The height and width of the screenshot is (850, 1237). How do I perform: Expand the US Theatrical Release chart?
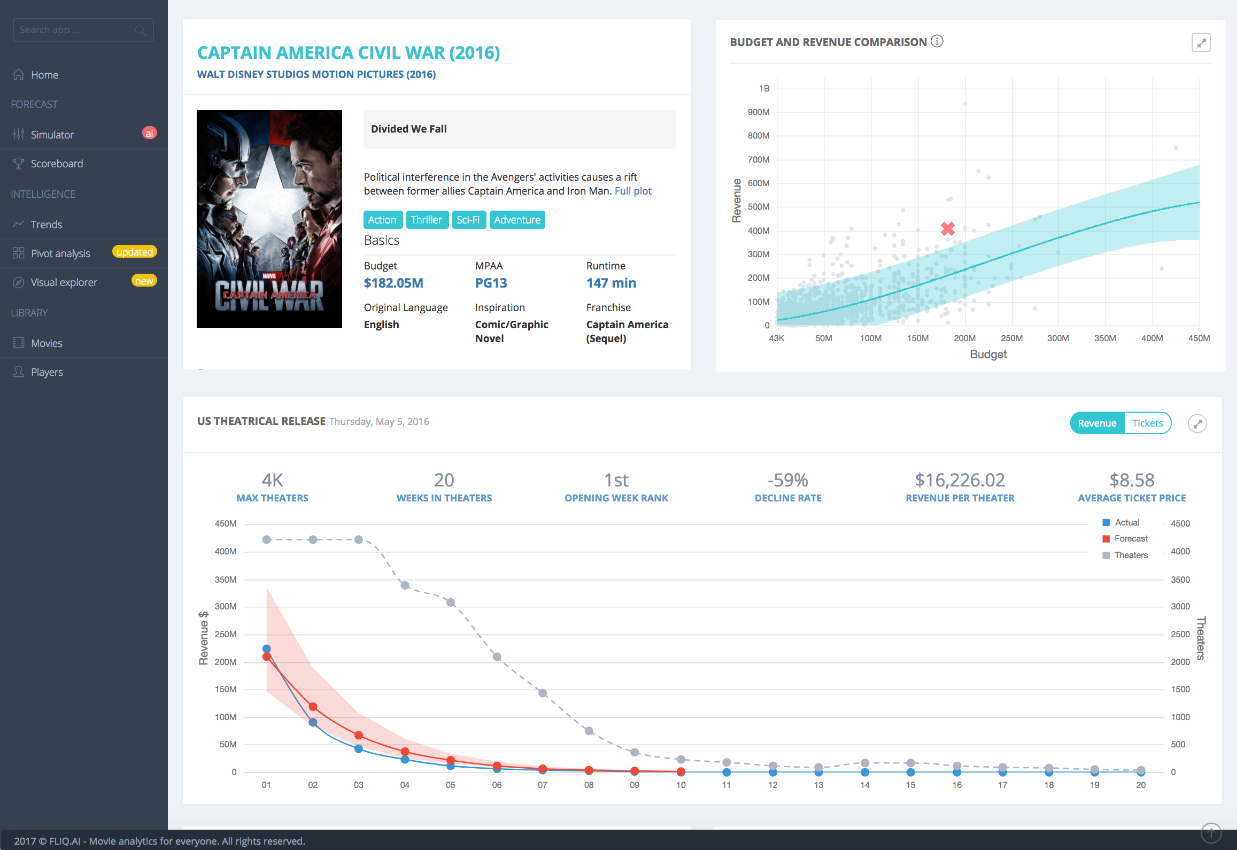tap(1197, 423)
